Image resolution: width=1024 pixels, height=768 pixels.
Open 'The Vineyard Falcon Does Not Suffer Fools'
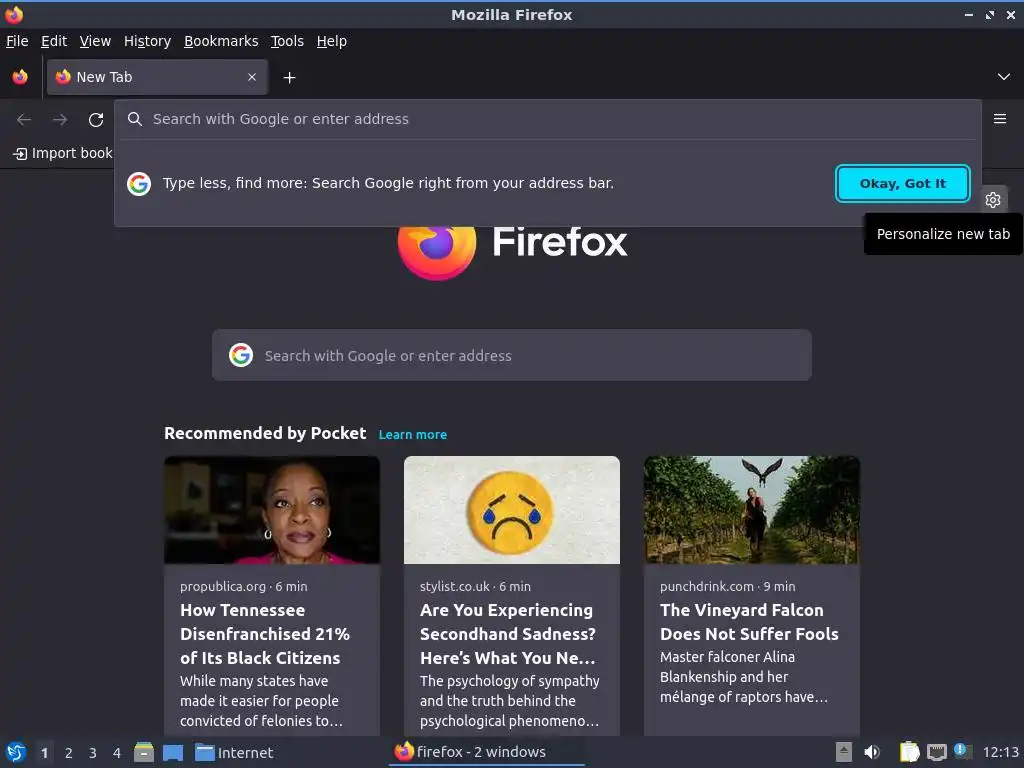[x=749, y=622]
